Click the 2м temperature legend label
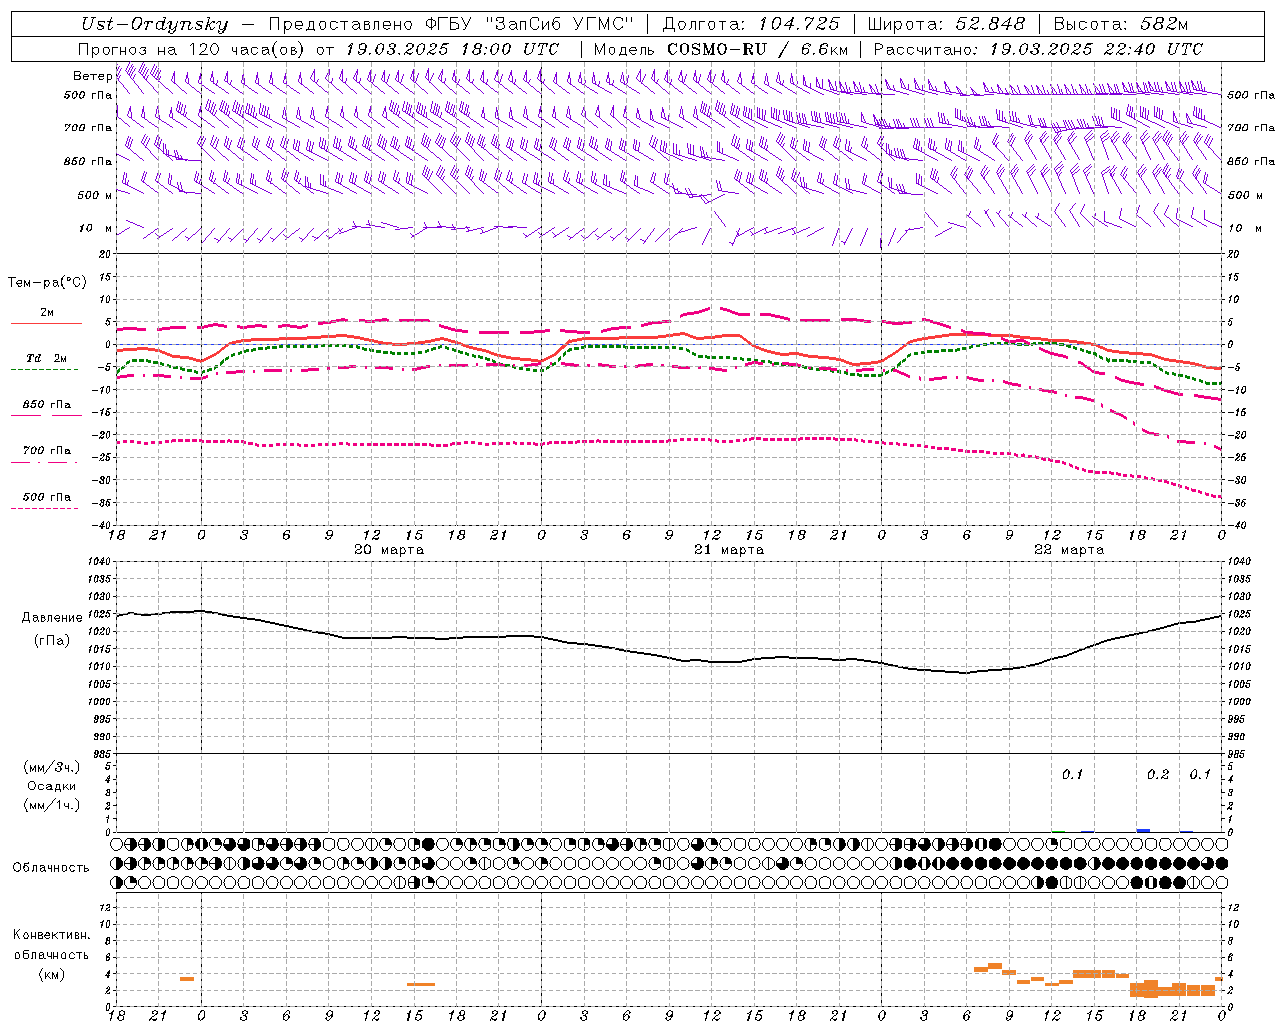The height and width of the screenshot is (1024, 1280). pos(47,313)
